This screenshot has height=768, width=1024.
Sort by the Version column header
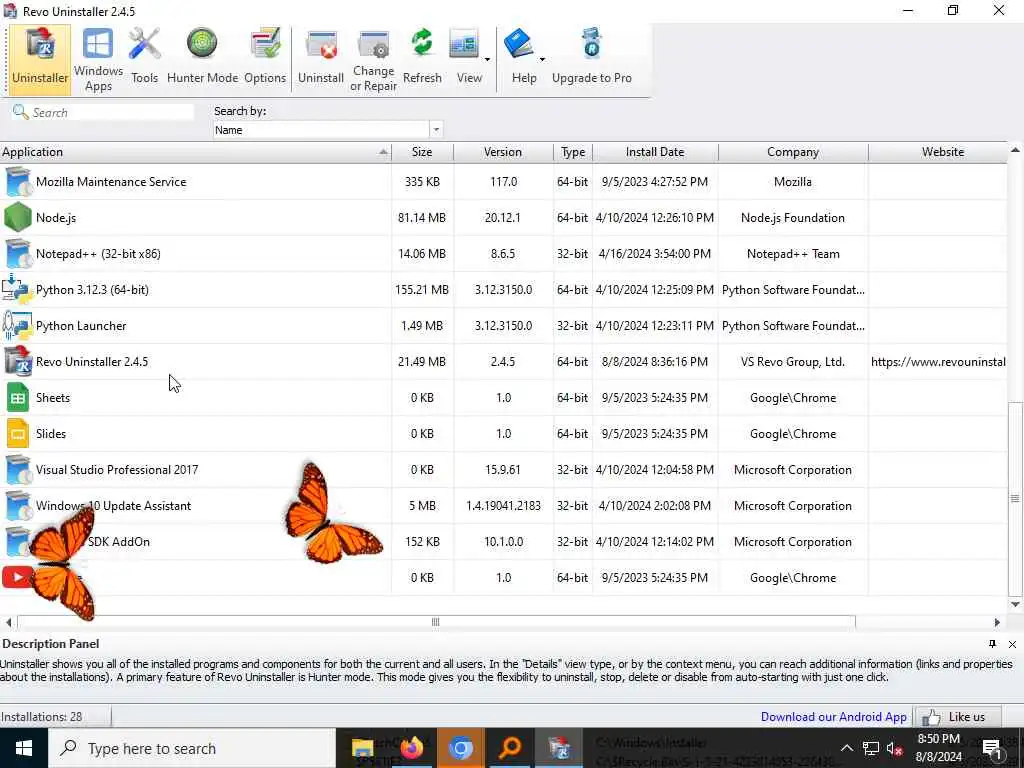point(503,152)
